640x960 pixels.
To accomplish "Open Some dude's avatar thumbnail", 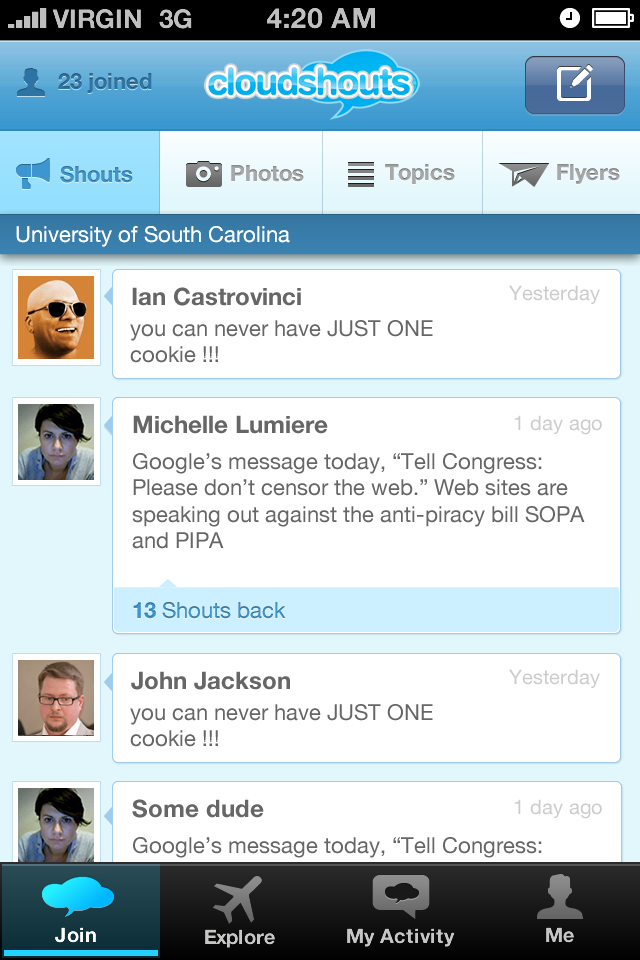I will click(56, 824).
